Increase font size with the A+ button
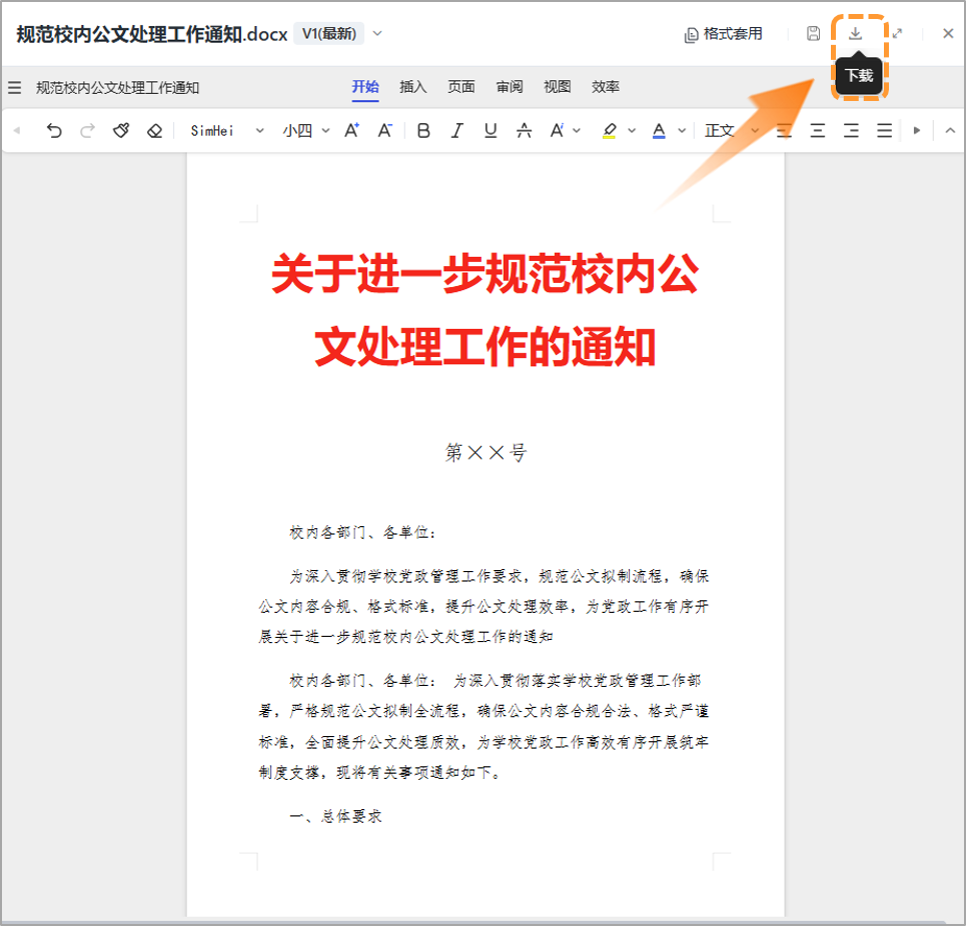 pos(351,130)
